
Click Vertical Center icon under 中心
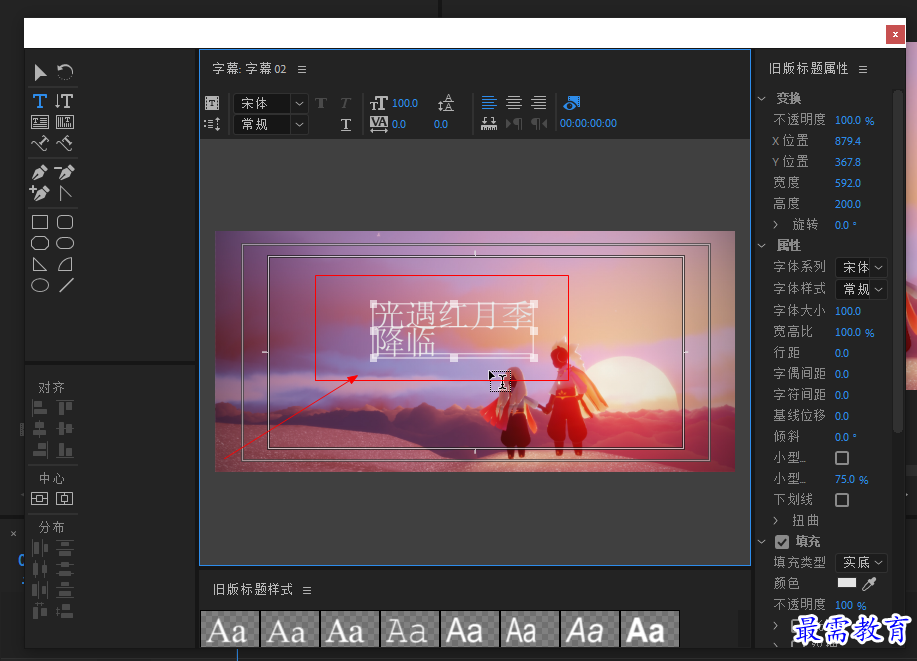[x=64, y=498]
